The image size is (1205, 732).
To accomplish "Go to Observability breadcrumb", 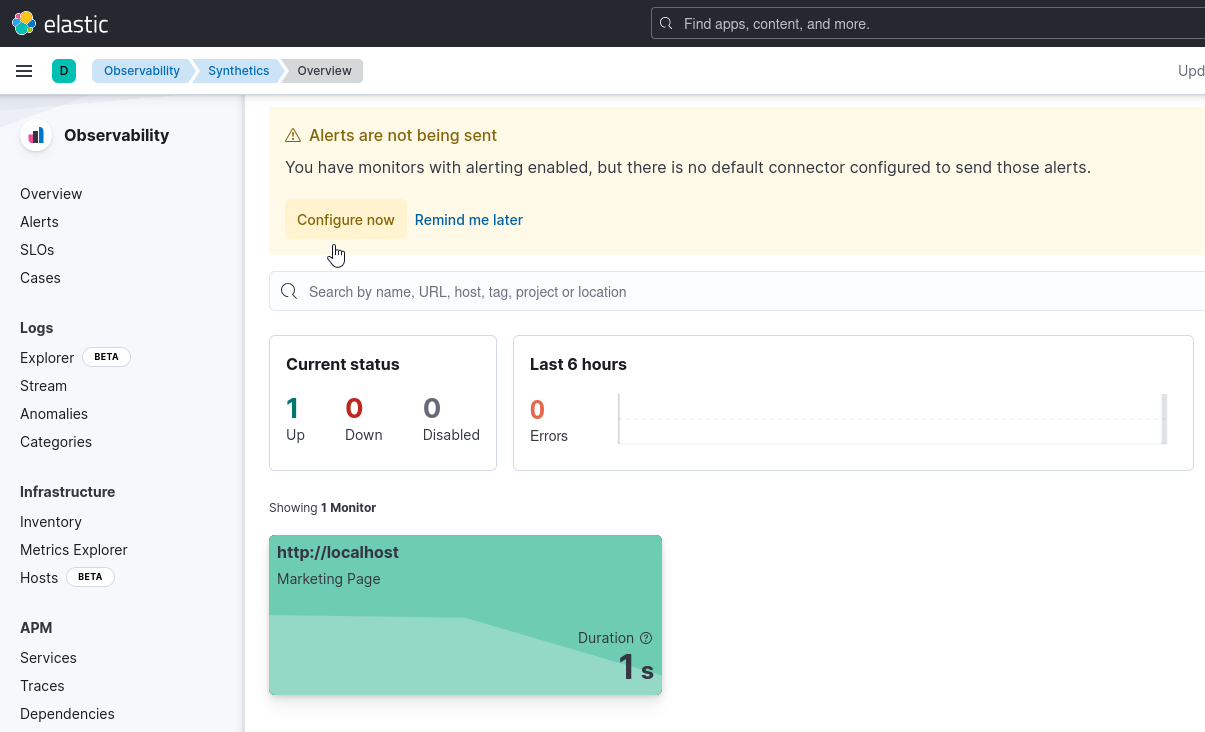I will coord(142,71).
